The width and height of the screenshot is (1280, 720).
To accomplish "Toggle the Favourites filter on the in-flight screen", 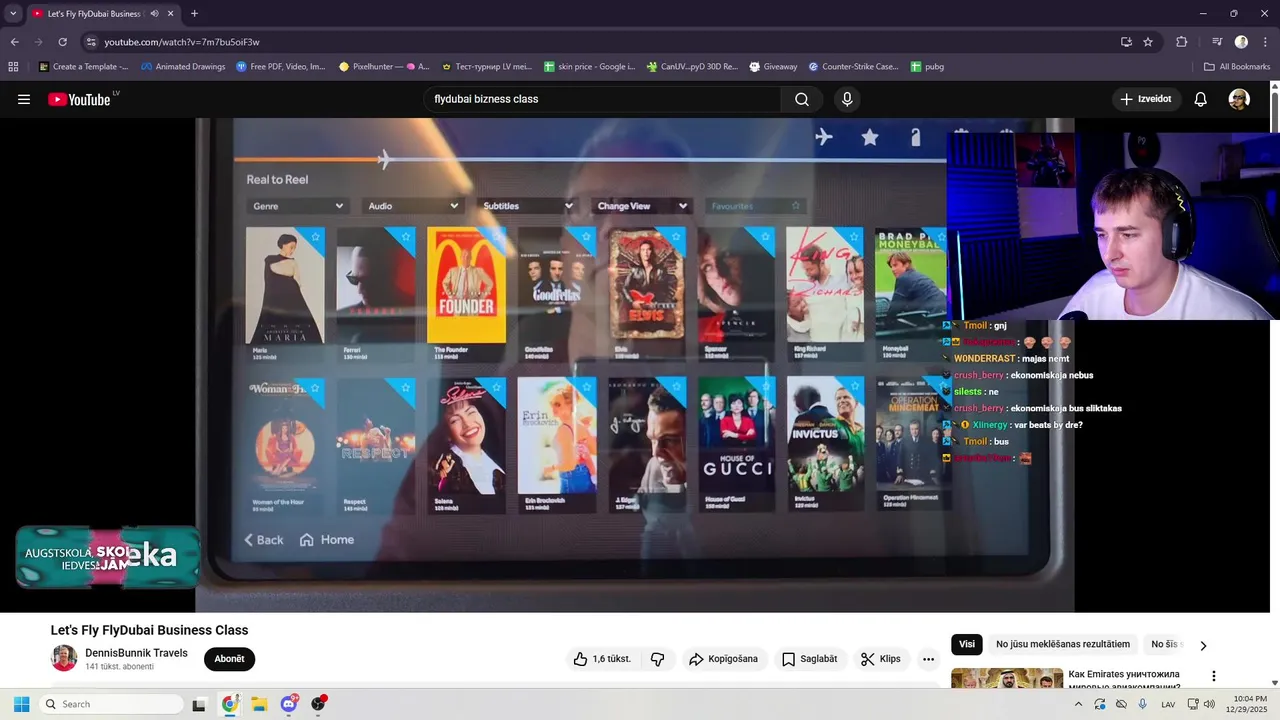I will click(756, 206).
